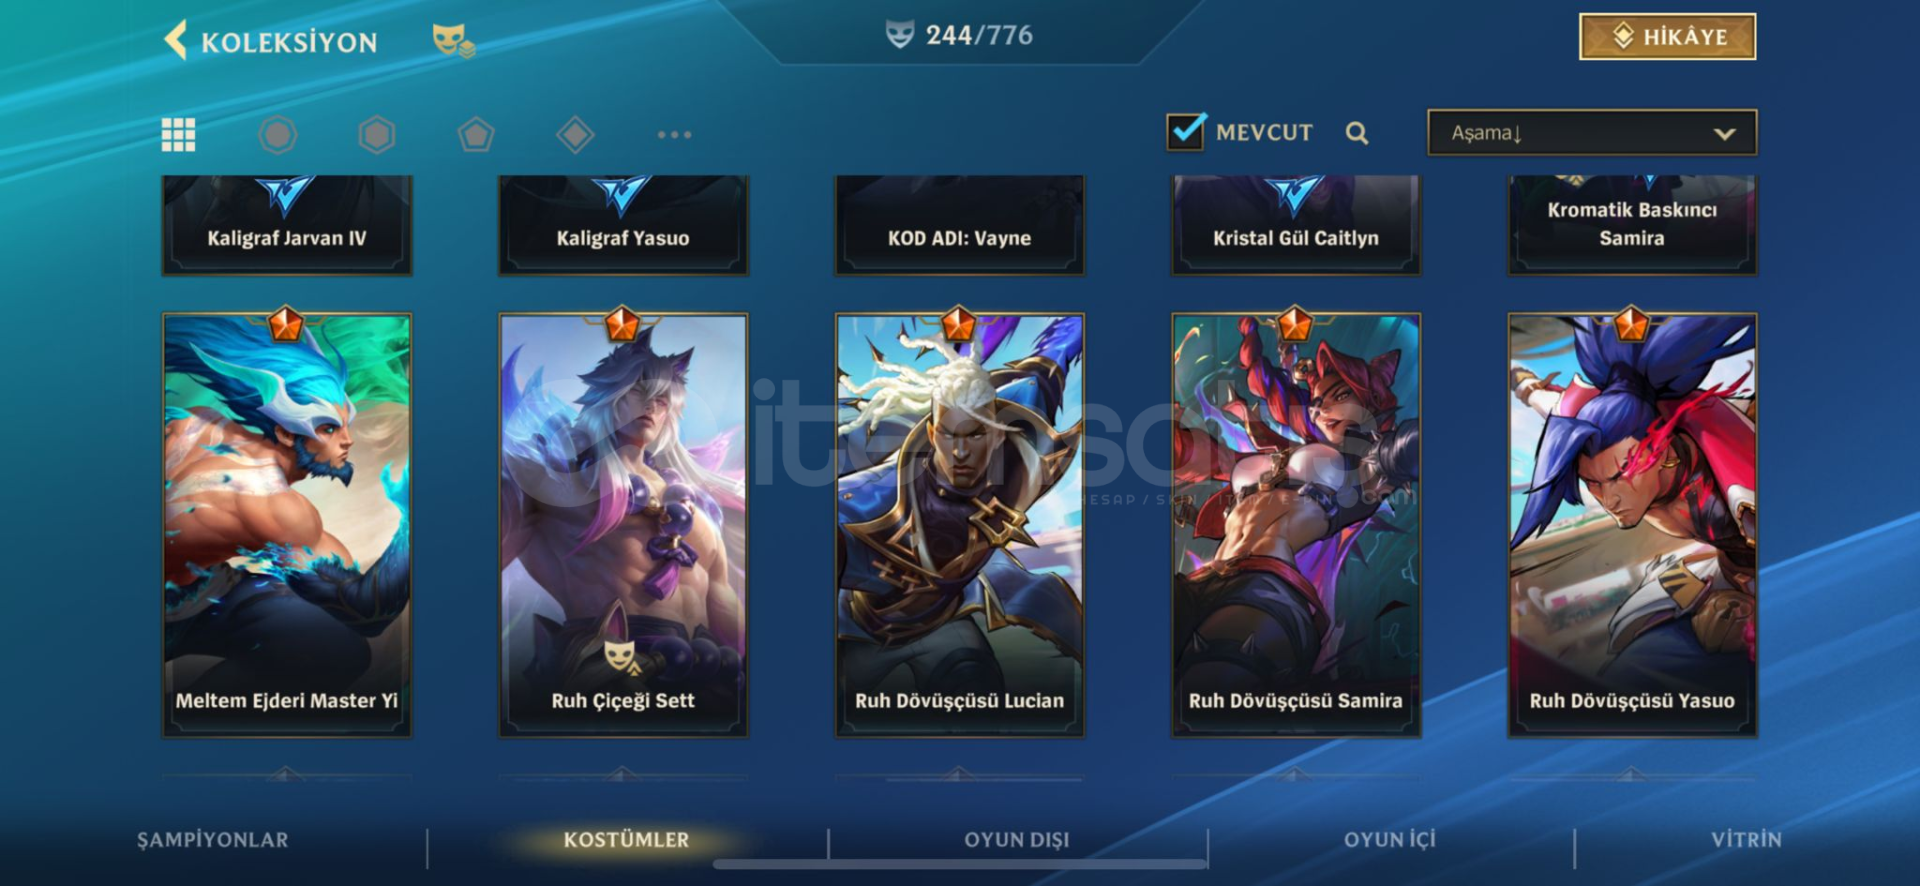Switch to the OYUN DIŞI tab
1920x886 pixels.
(x=1017, y=840)
